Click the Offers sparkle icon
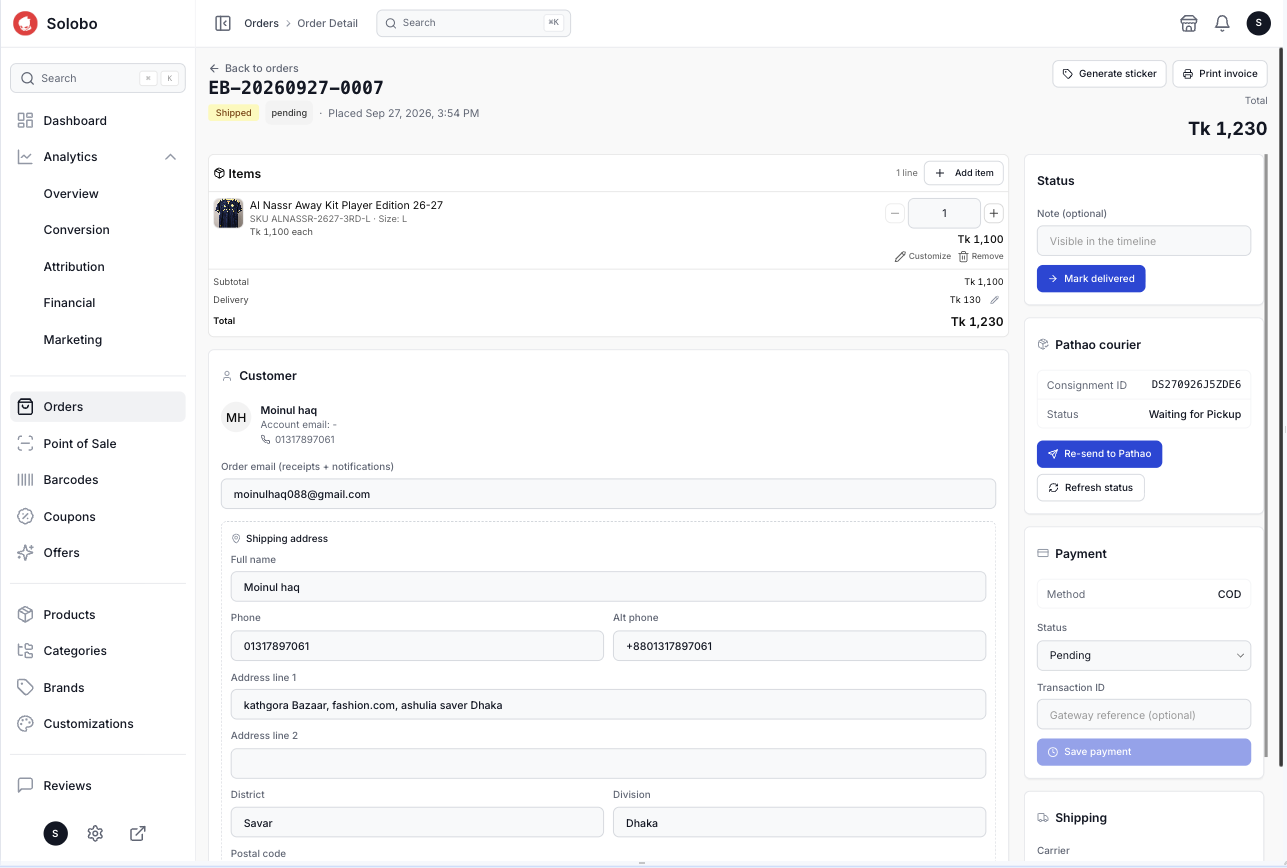 (x=26, y=553)
